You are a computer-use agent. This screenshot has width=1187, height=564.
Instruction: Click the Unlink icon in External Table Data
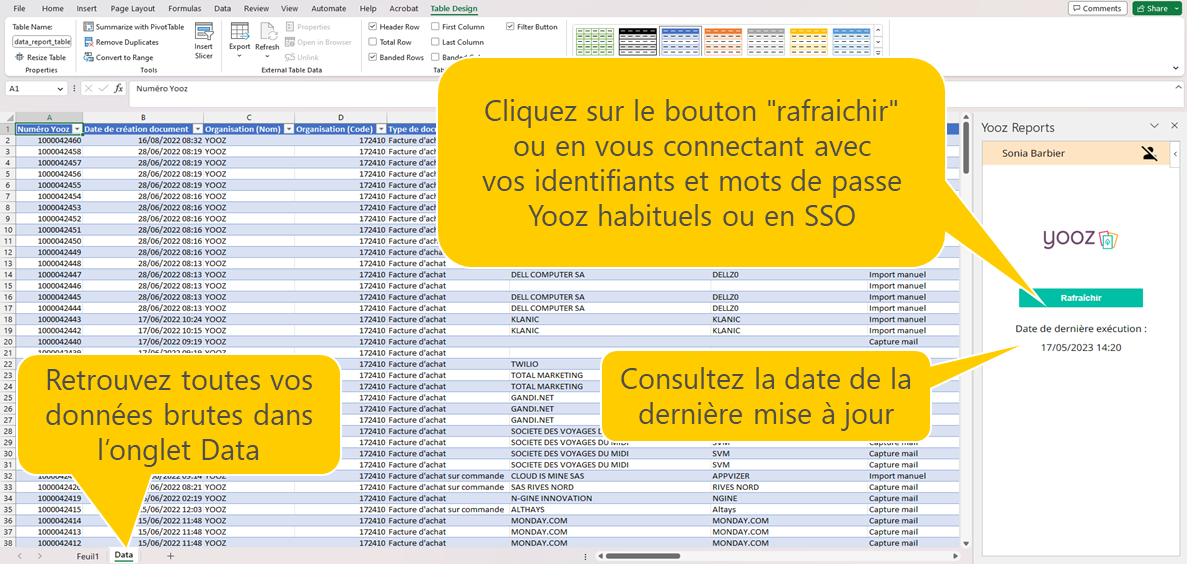coord(290,58)
